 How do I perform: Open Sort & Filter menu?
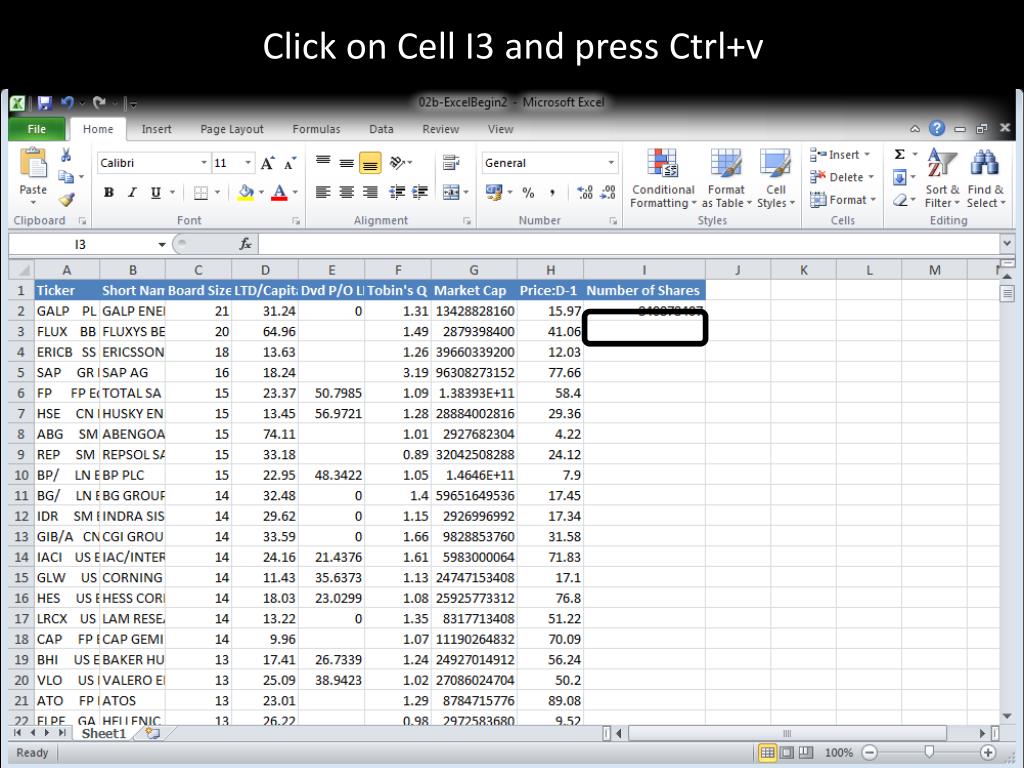(x=942, y=178)
